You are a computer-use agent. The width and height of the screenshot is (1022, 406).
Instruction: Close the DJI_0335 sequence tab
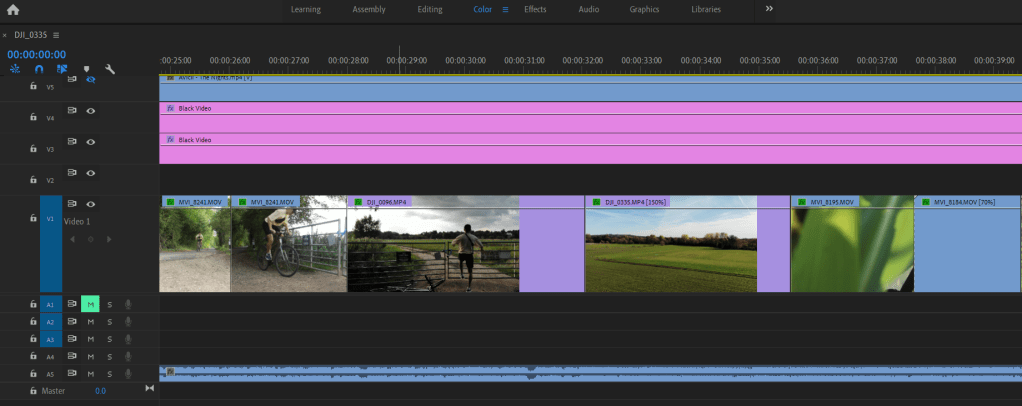[x=5, y=35]
